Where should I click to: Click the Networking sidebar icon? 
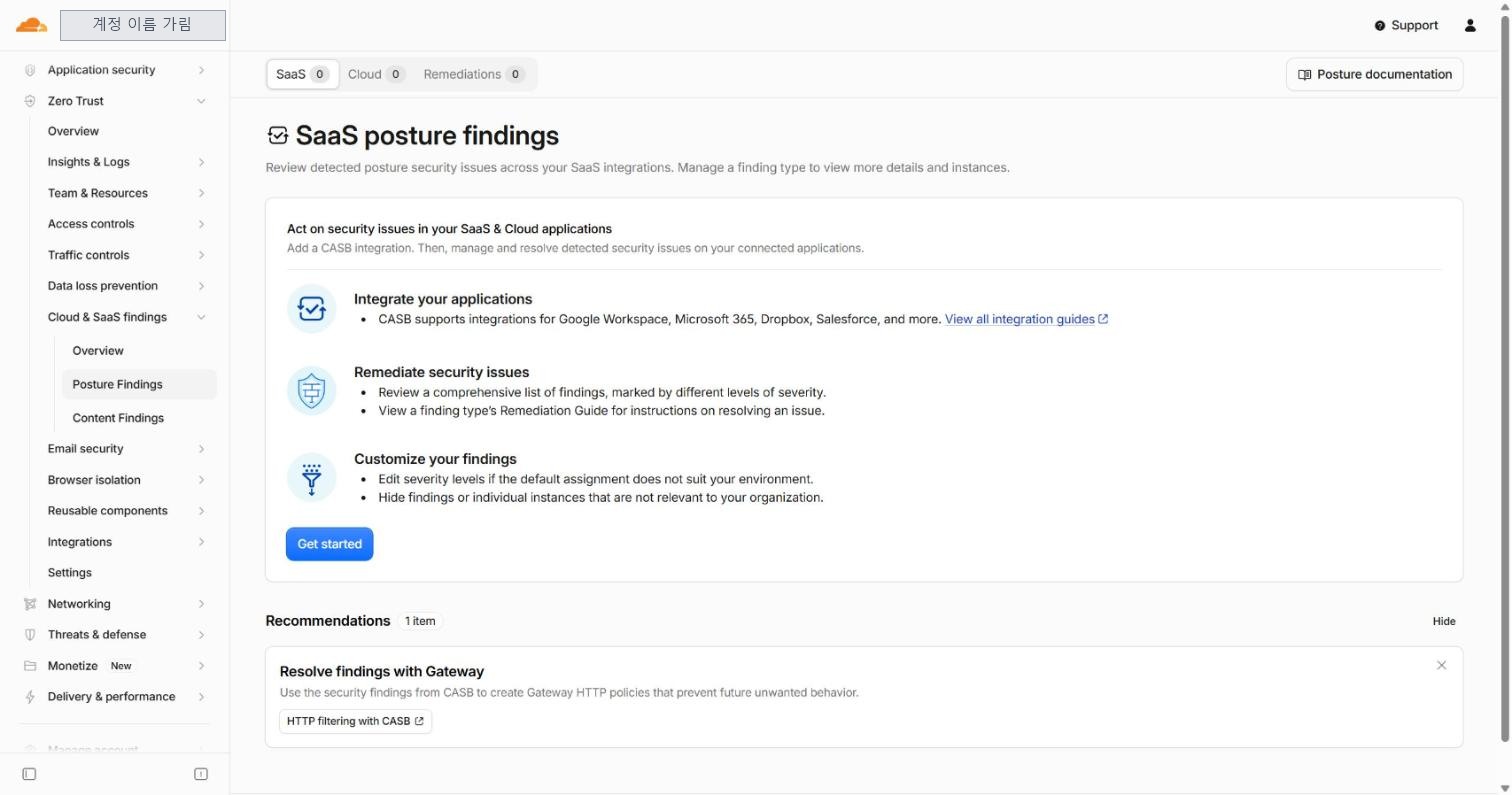pos(30,604)
